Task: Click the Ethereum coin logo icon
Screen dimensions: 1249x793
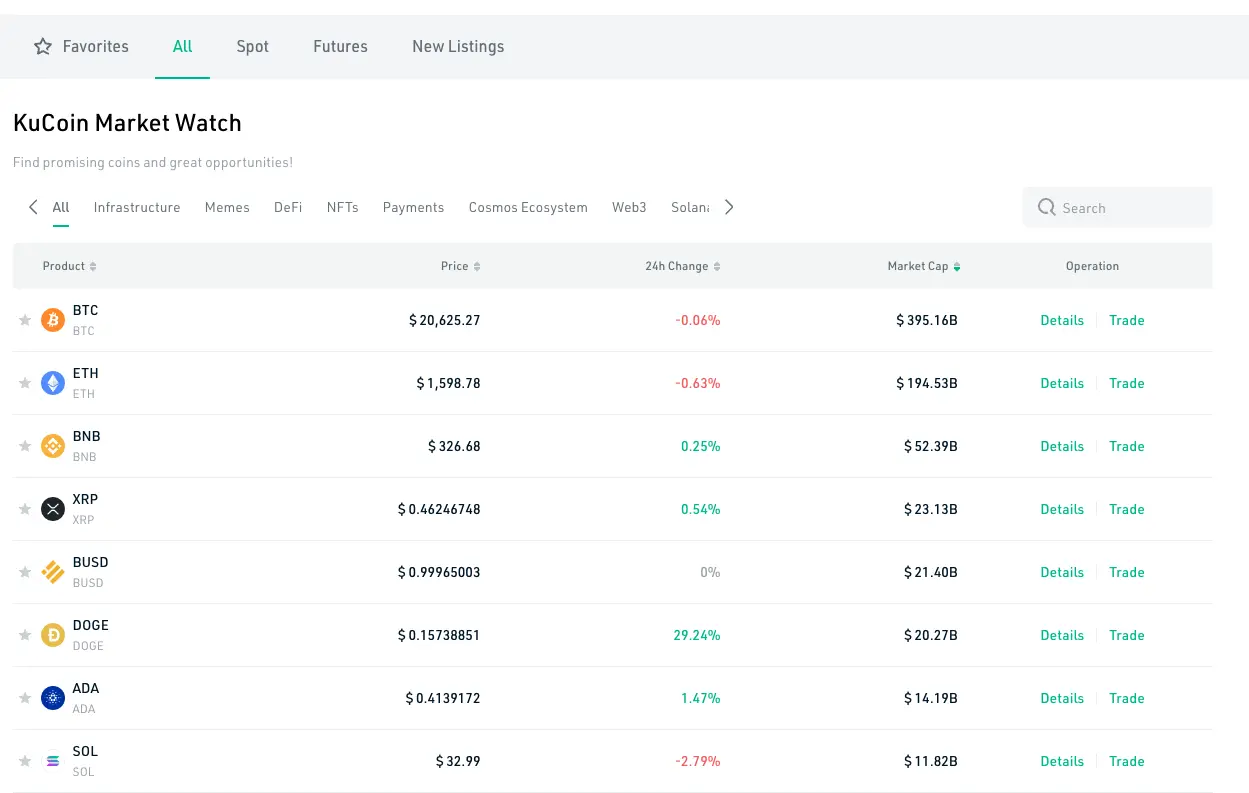Action: click(x=53, y=383)
